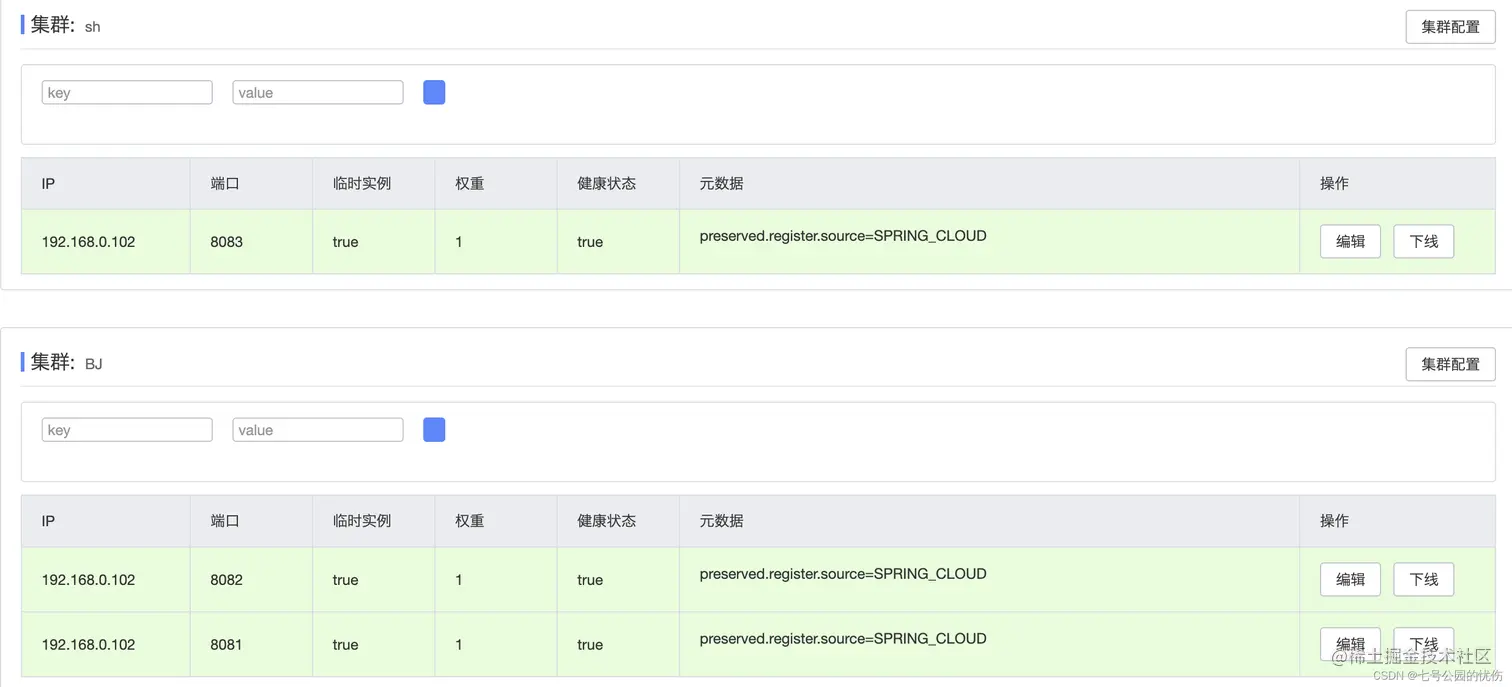Image resolution: width=1512 pixels, height=687 pixels.
Task: Click the 权重 column header in BJ table
Action: [470, 521]
